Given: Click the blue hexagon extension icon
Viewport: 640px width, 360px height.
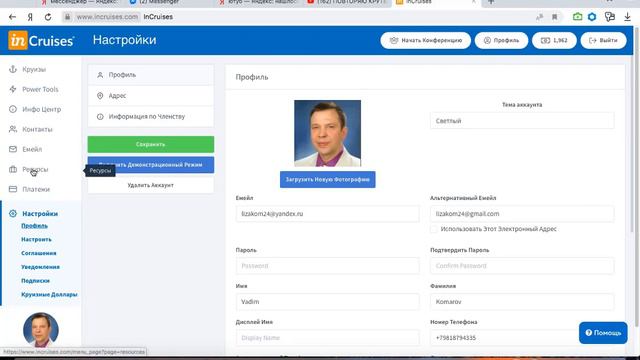Looking at the screenshot, I should 592,17.
